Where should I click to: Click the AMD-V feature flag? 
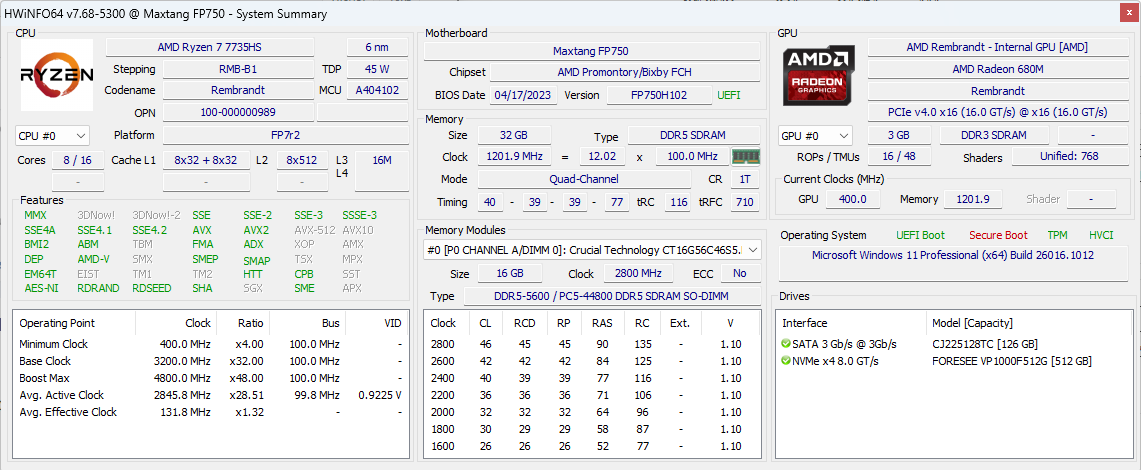pyautogui.click(x=93, y=259)
